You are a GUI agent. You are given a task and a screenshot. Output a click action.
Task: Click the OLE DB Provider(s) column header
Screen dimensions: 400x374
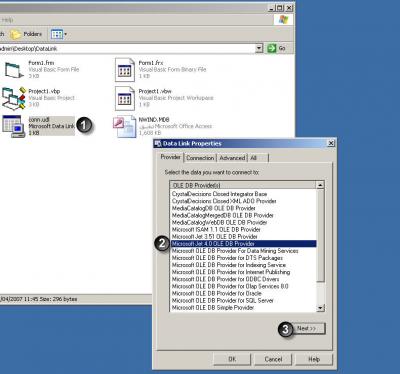[x=243, y=185]
